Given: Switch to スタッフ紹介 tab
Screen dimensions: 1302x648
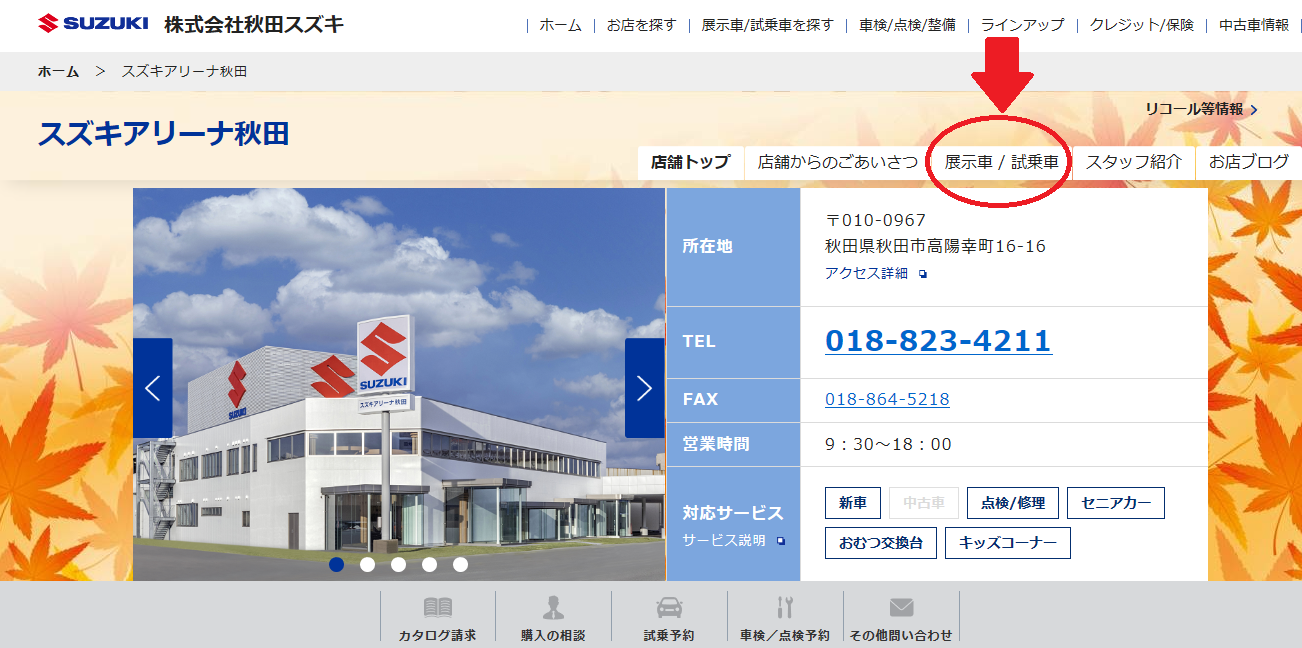Looking at the screenshot, I should (x=1133, y=162).
